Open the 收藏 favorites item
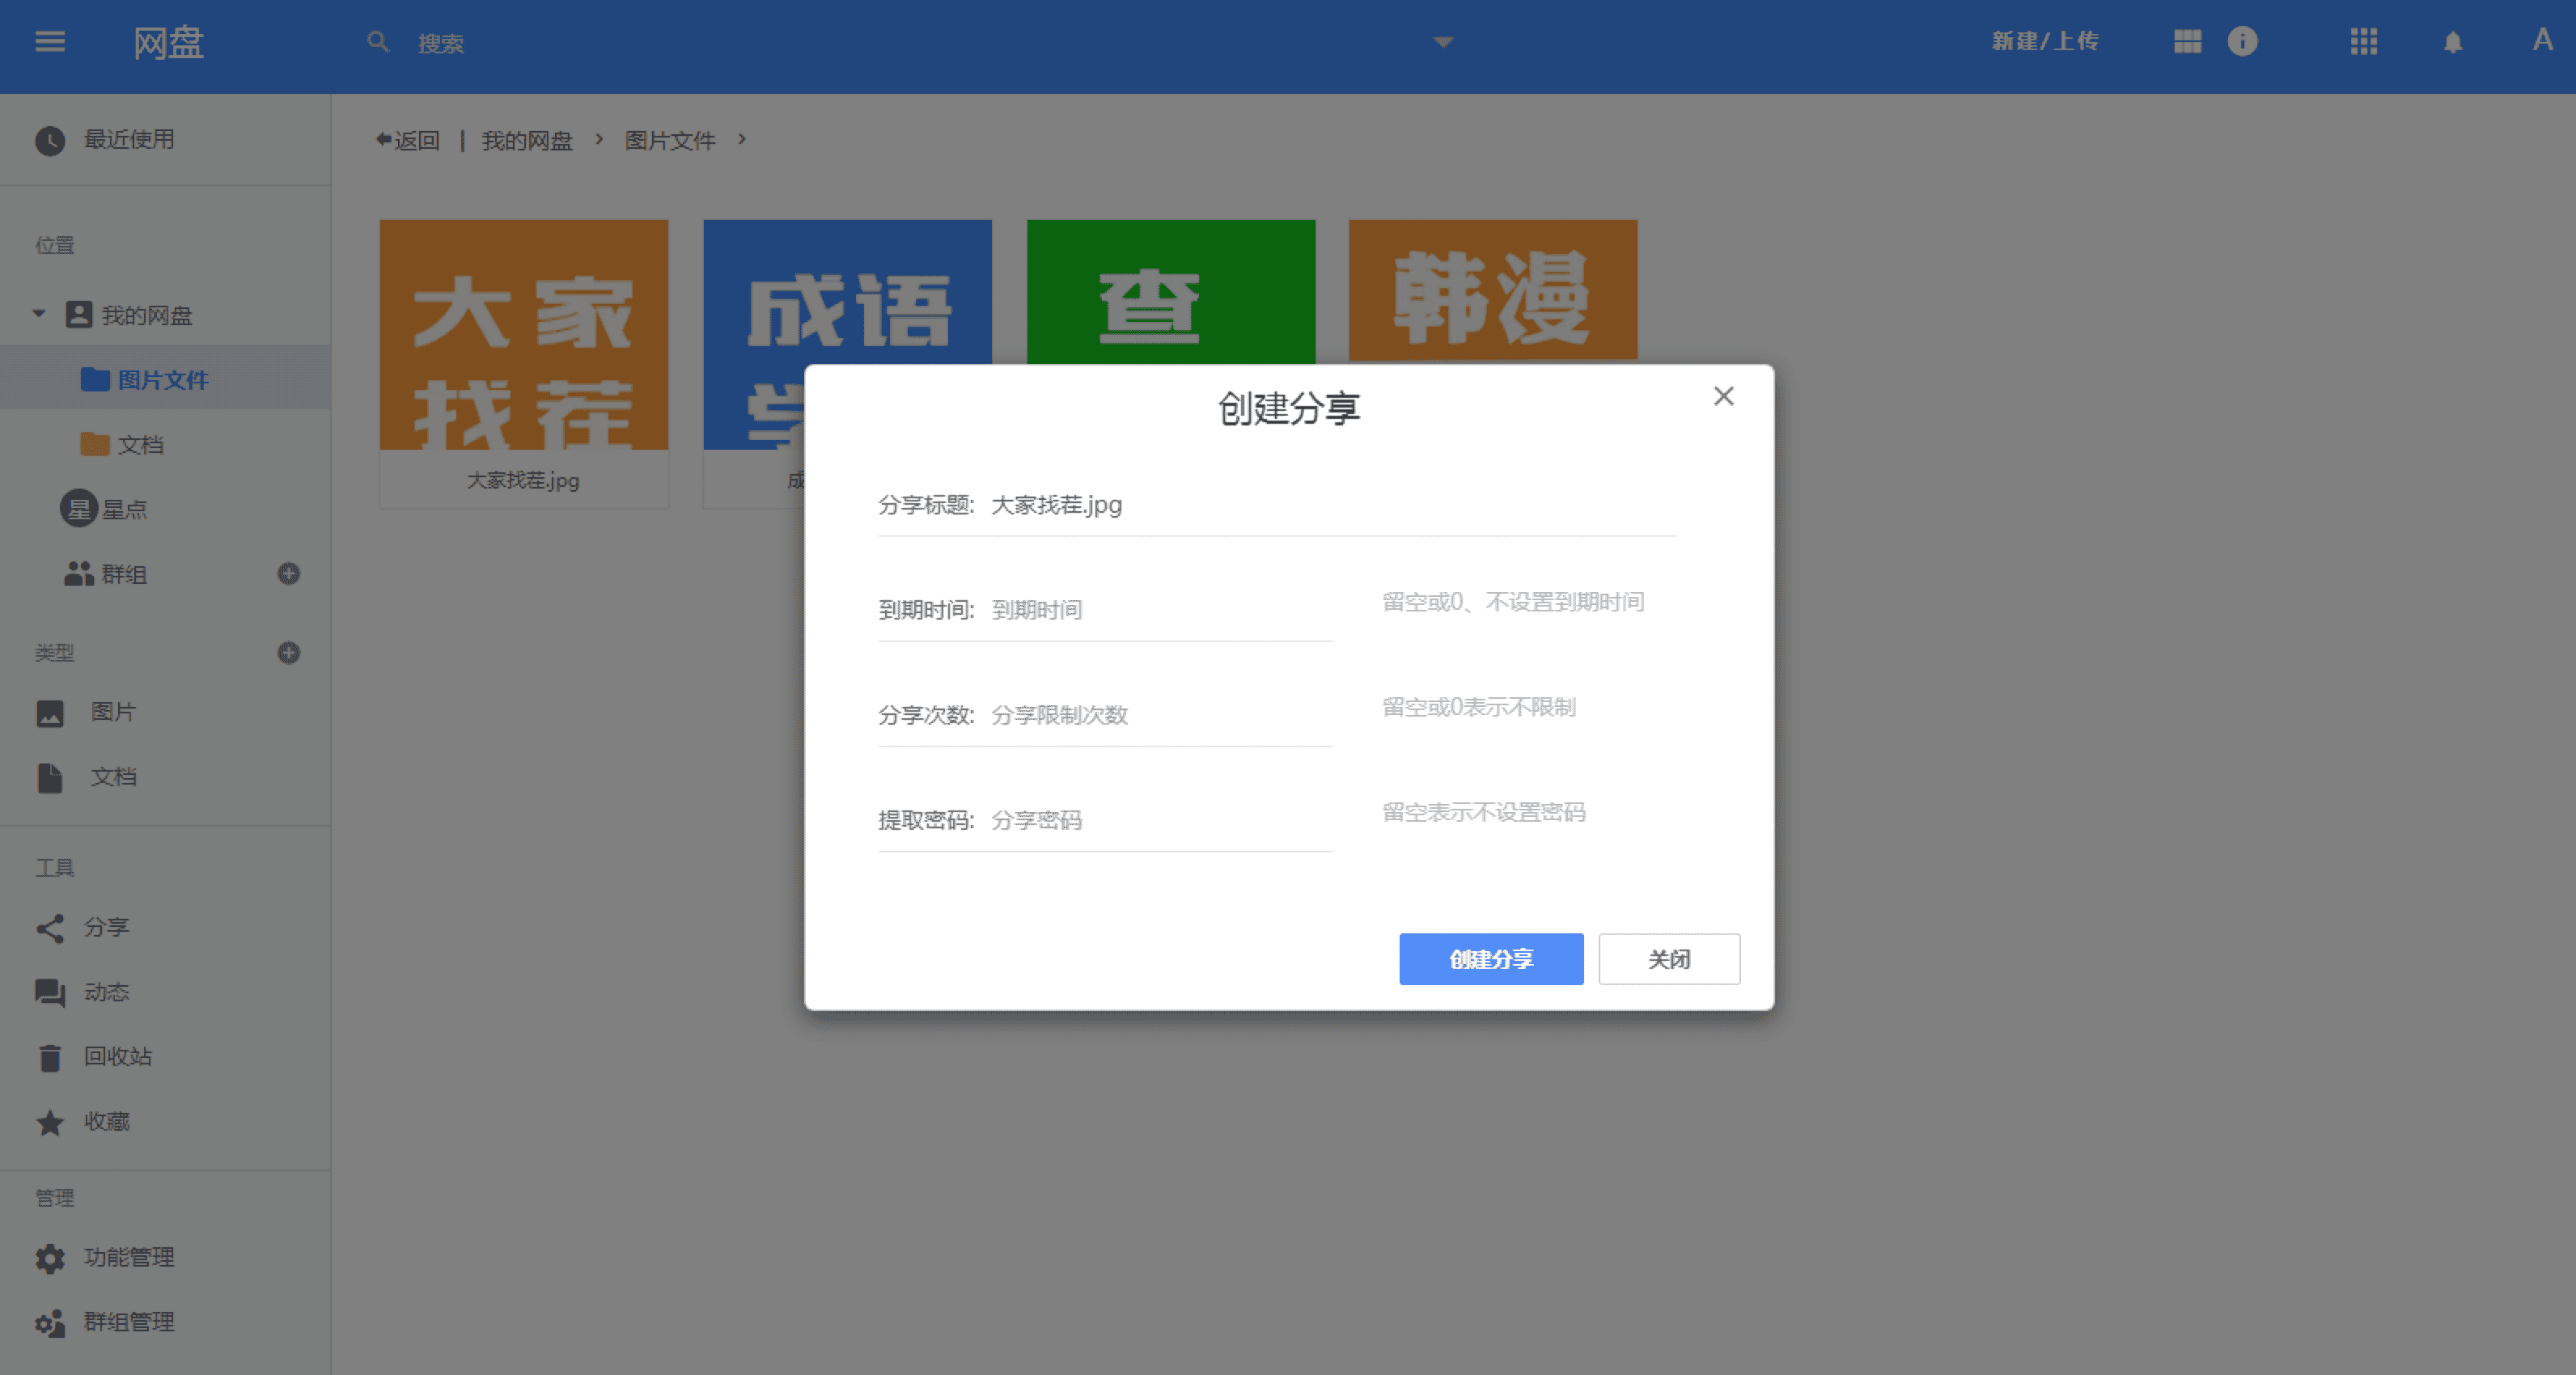The height and width of the screenshot is (1375, 2576). [x=106, y=1122]
